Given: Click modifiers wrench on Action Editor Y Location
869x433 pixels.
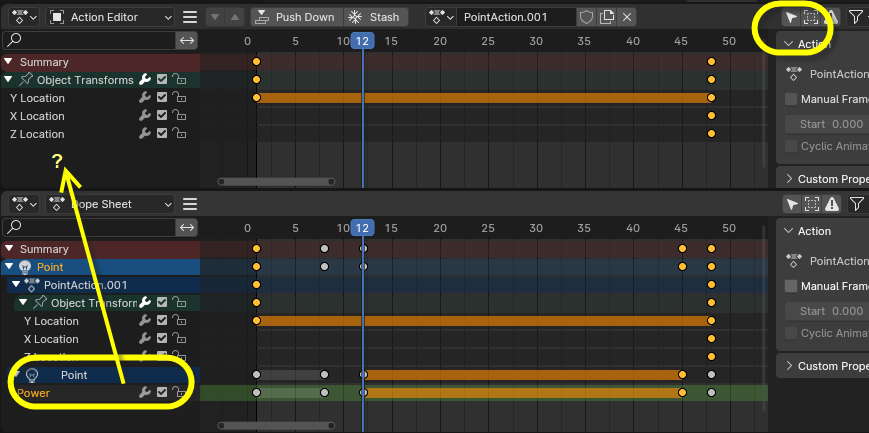Looking at the screenshot, I should click(145, 98).
